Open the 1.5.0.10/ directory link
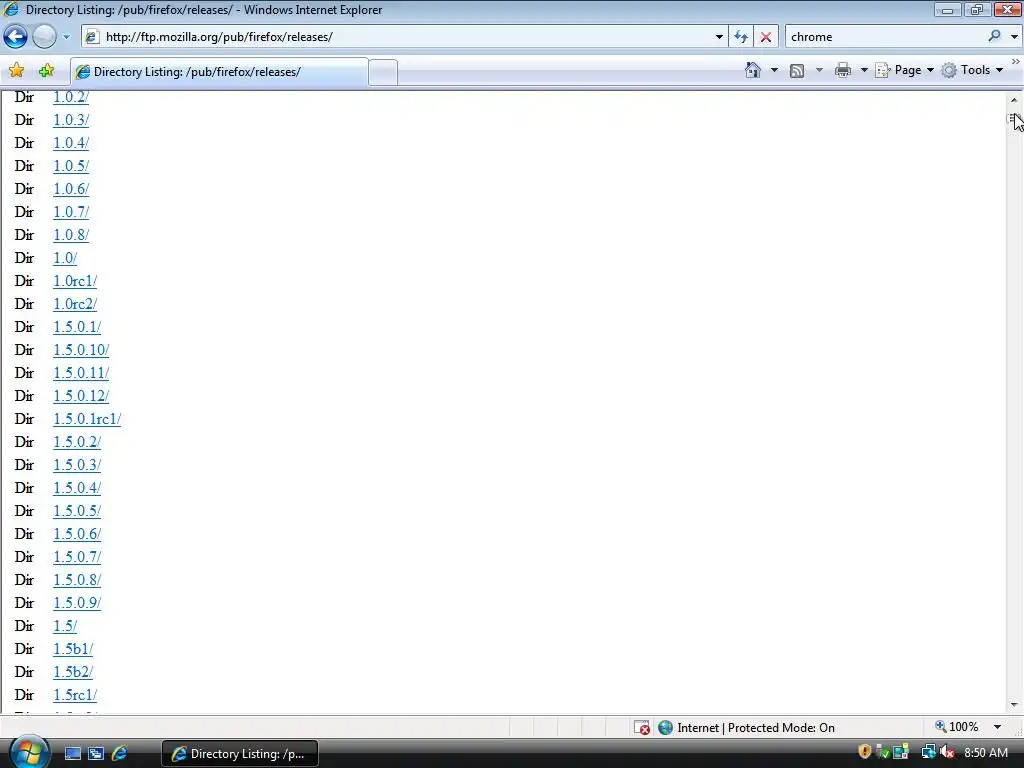 pos(81,350)
